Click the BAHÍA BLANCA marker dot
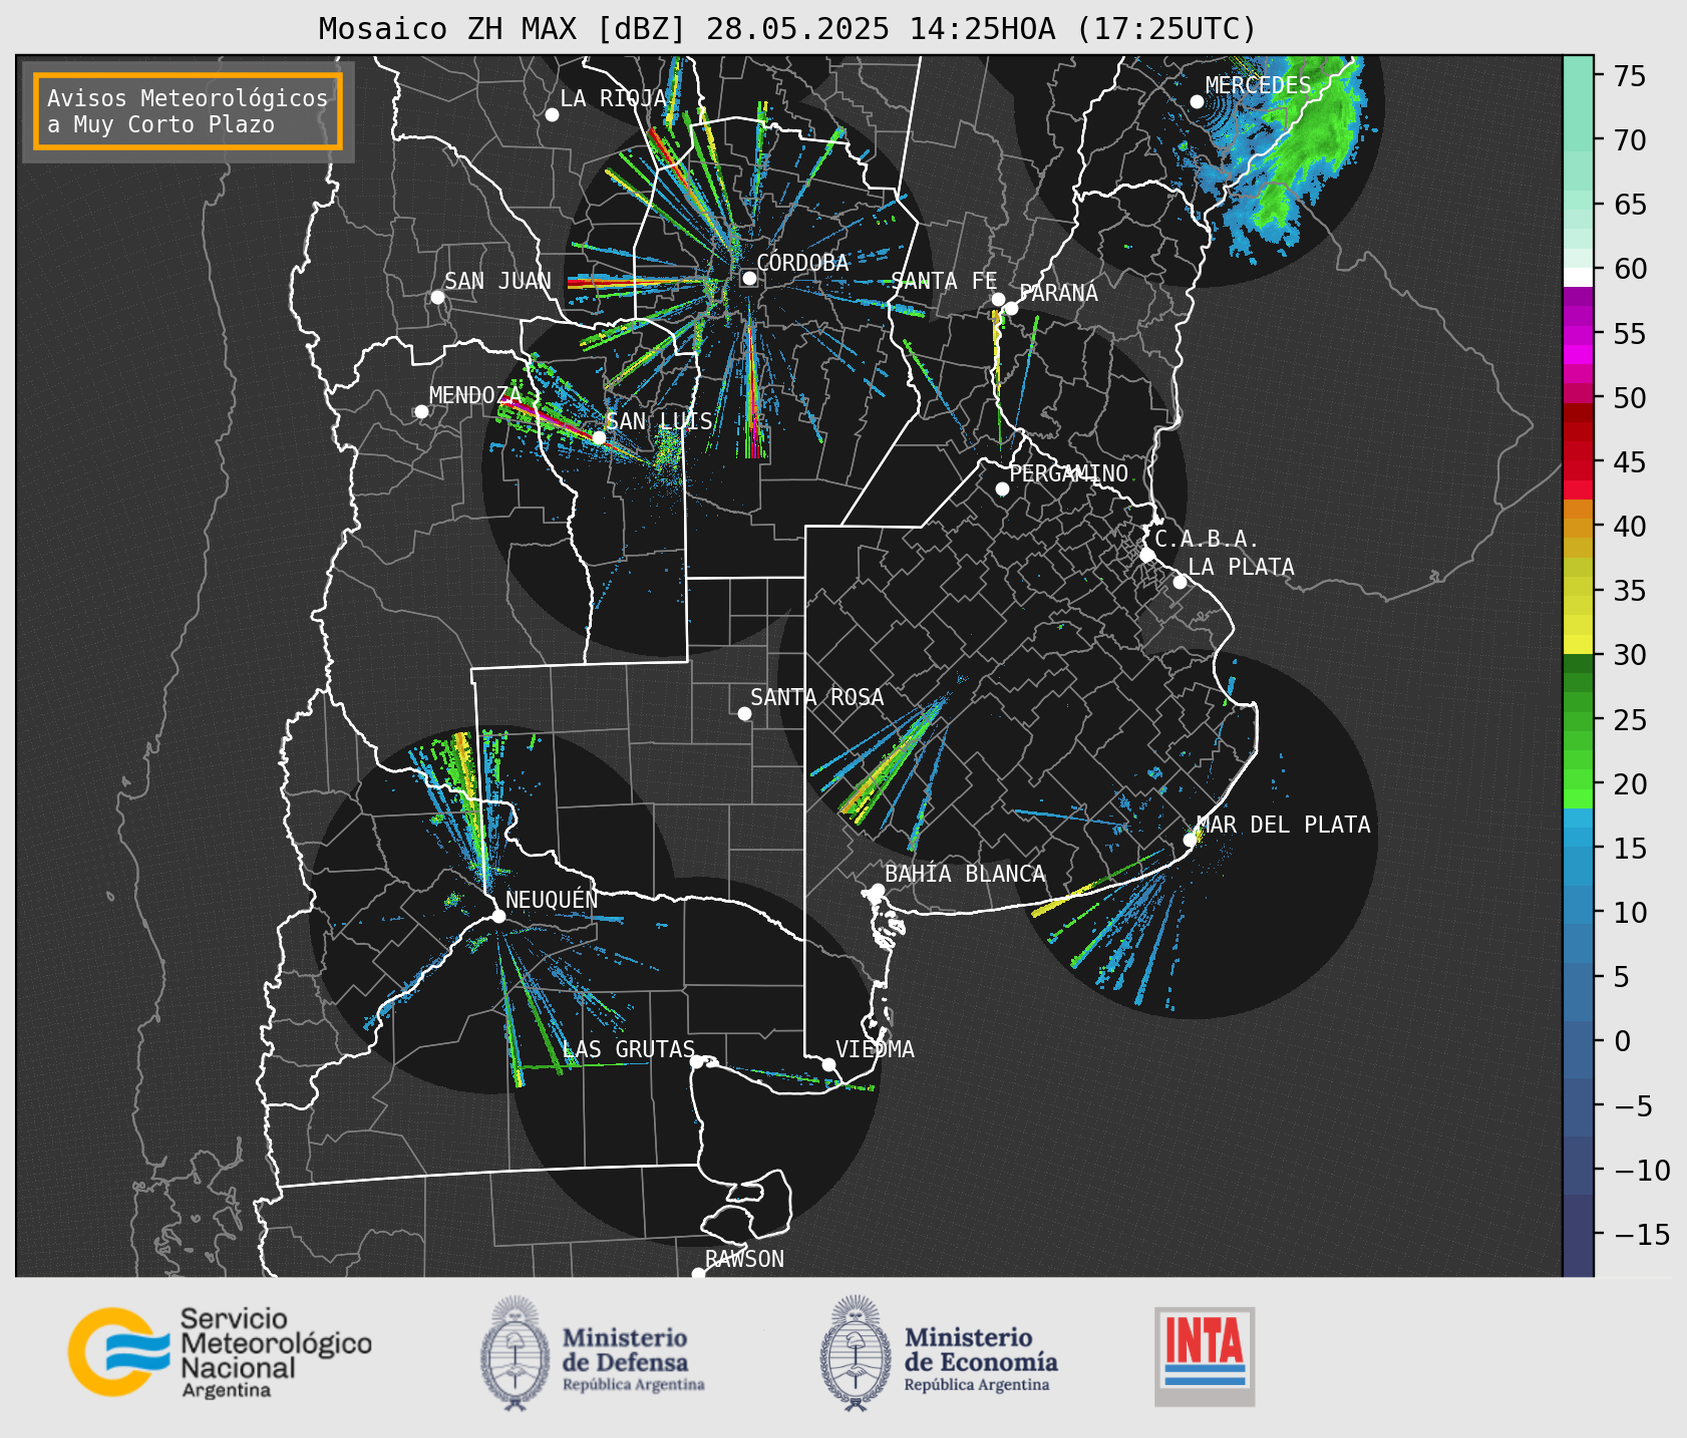This screenshot has width=1687, height=1438. tap(877, 890)
